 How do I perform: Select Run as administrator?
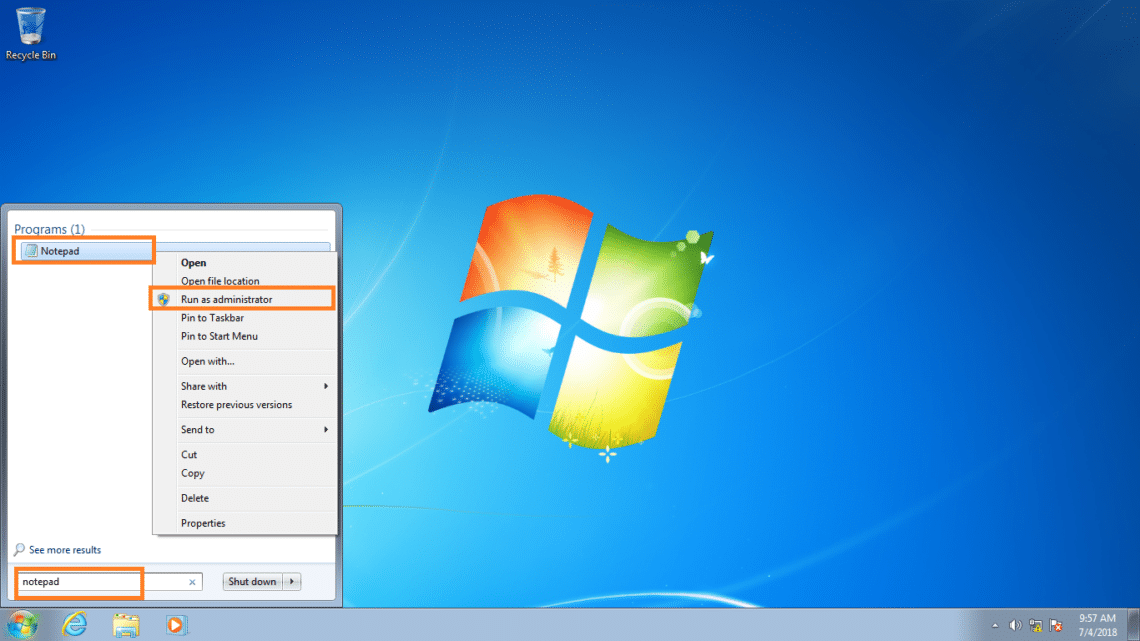226,299
